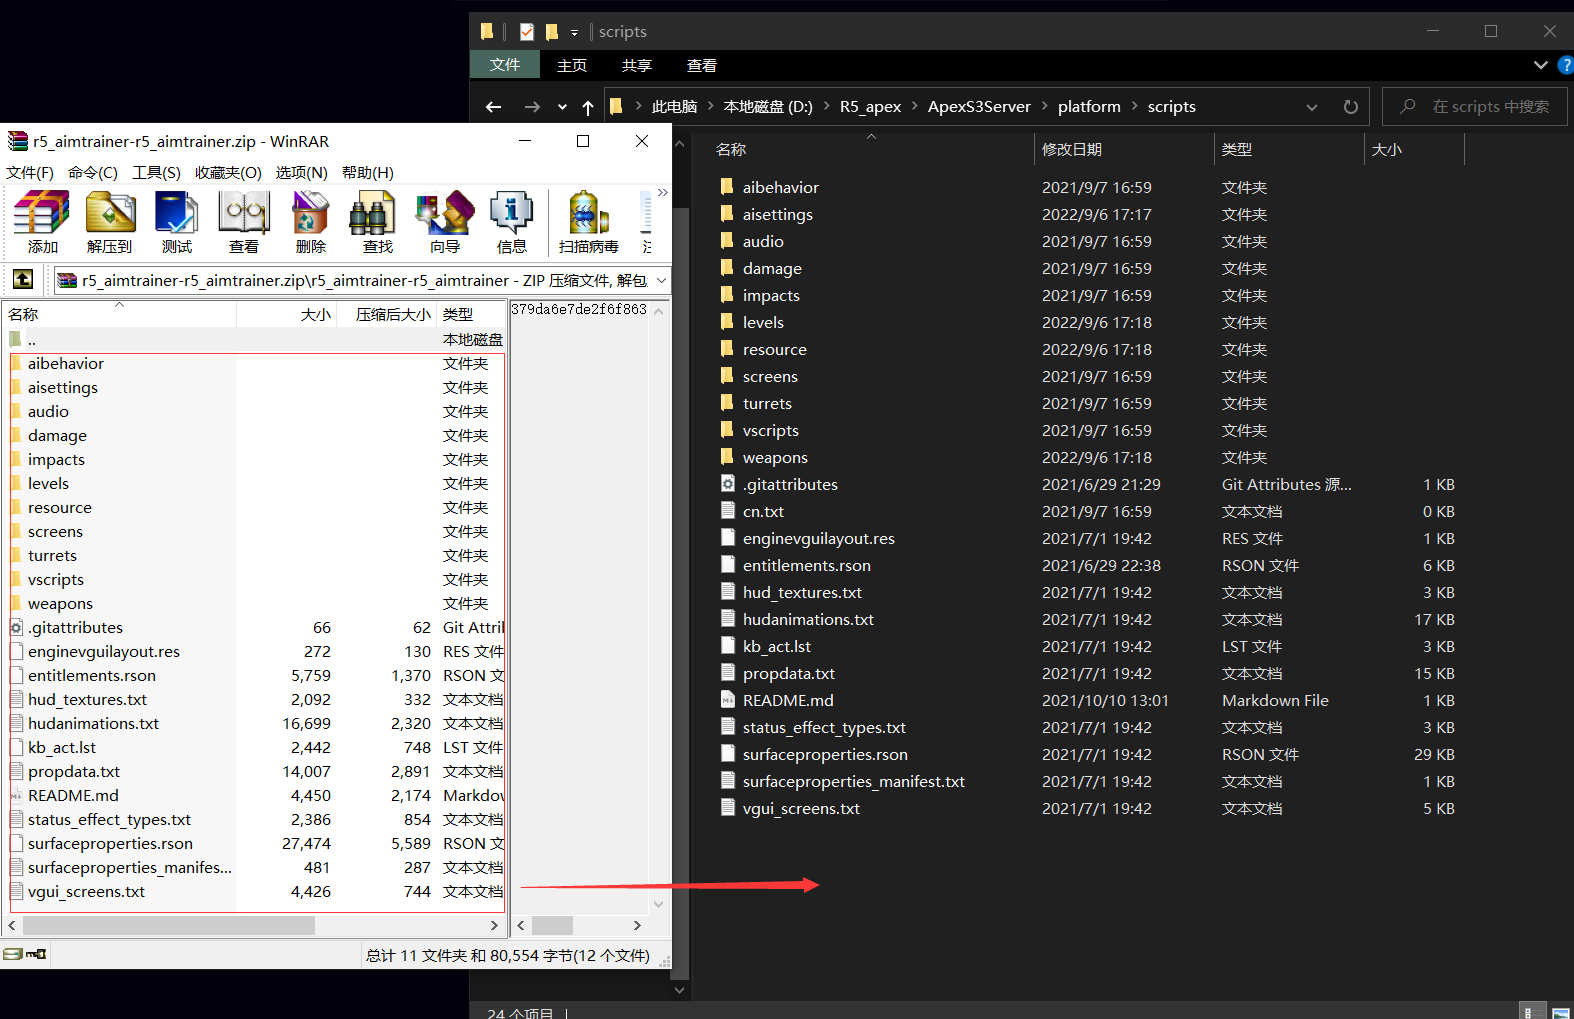The image size is (1574, 1019).
Task: Select surfaceproperties.rson in Explorer
Action: (825, 755)
